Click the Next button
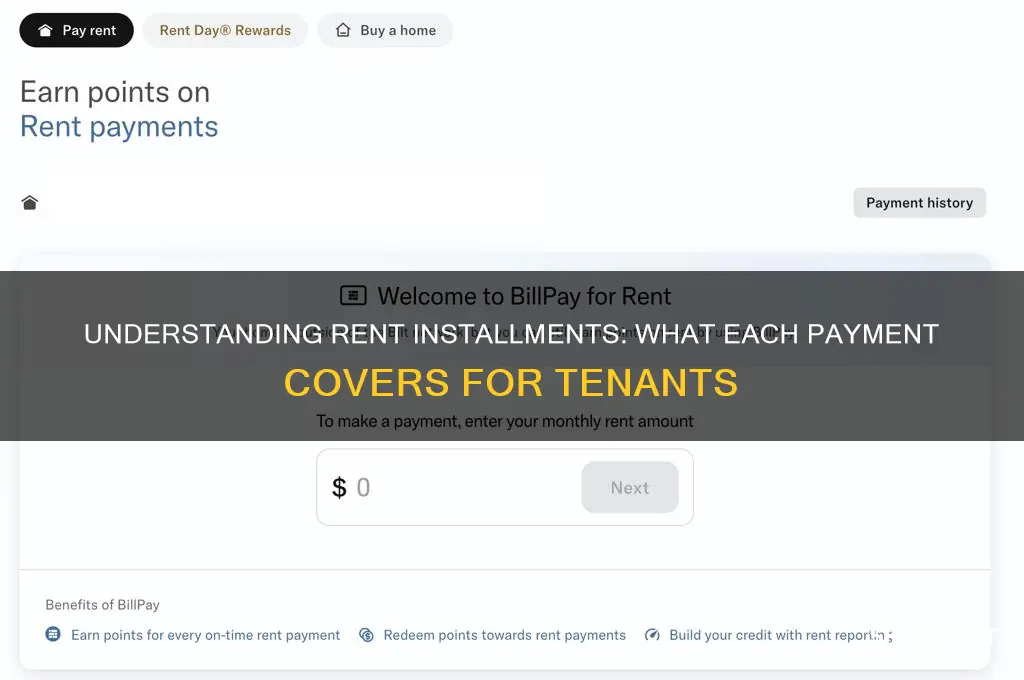The width and height of the screenshot is (1024, 680). coord(630,487)
